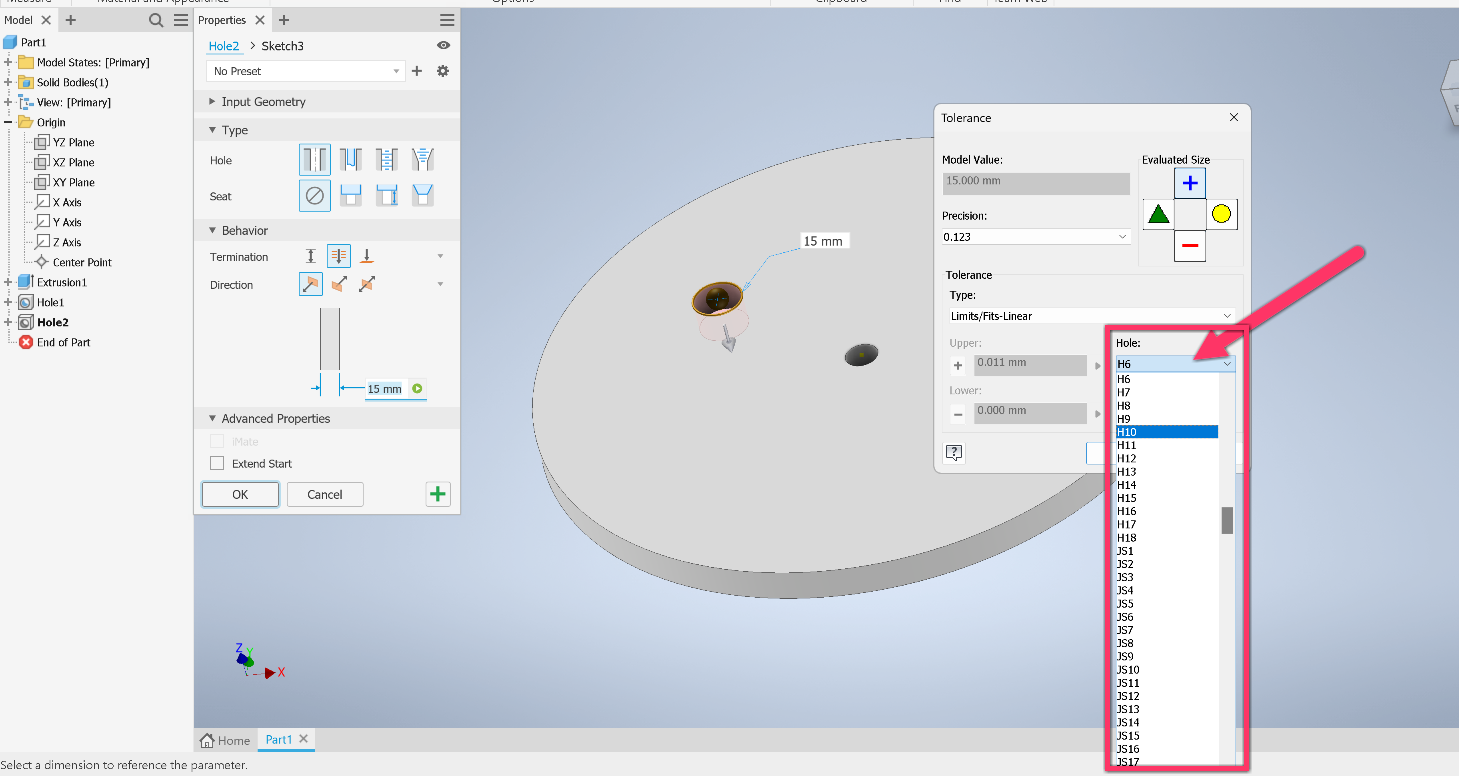1459x776 pixels.
Task: Collapse the Hole dropdown showing H6
Action: (x=1176, y=364)
